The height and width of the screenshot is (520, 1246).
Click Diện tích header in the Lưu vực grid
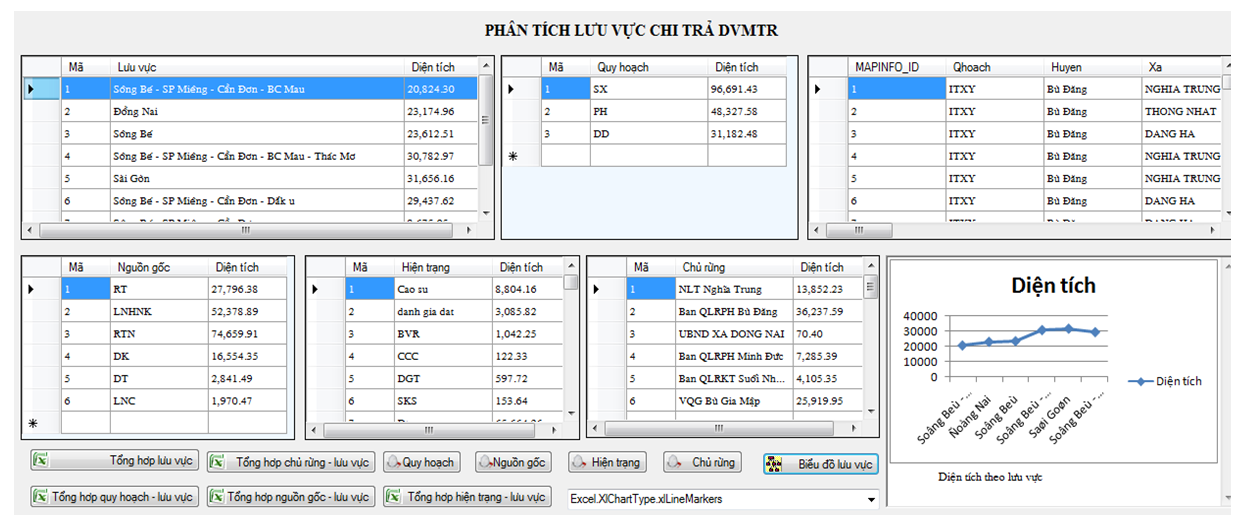click(441, 67)
